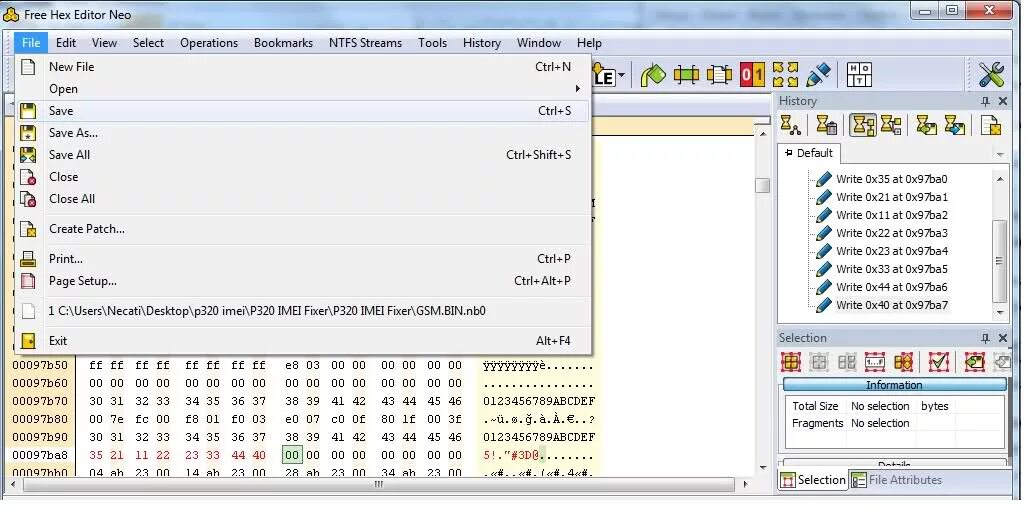Select the Default history tab
The width and height of the screenshot is (1029, 516).
(x=809, y=153)
